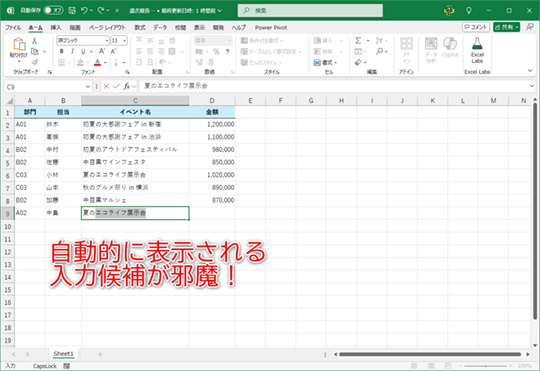
Task: Click the Insert Function fx icon
Action: (x=127, y=86)
